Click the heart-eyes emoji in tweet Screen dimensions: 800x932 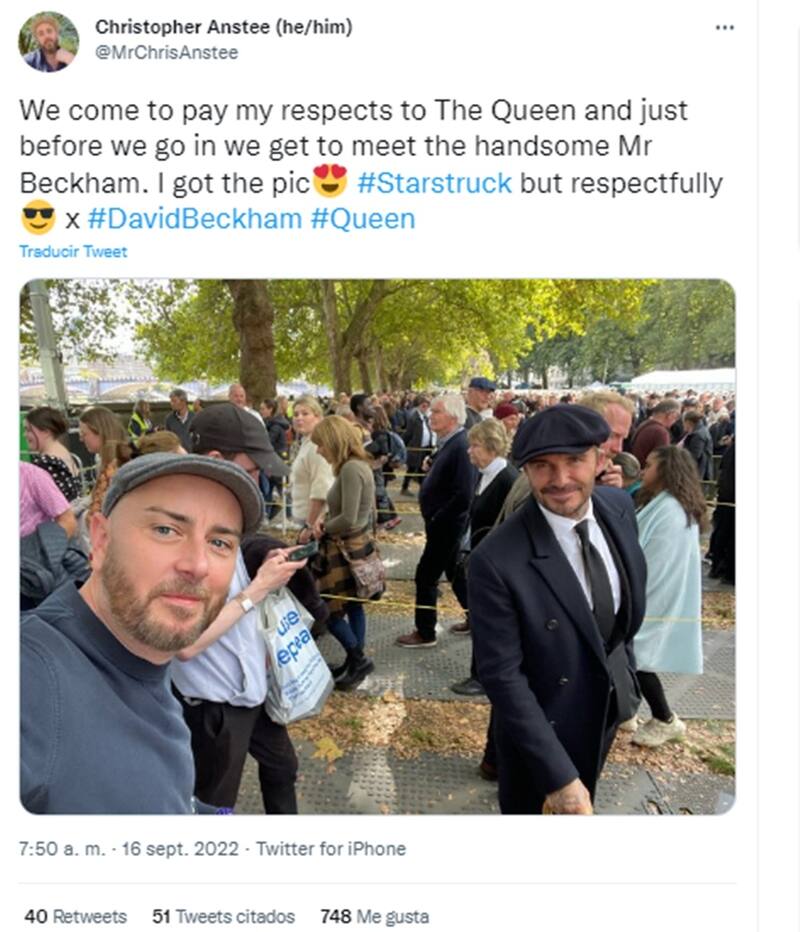330,181
